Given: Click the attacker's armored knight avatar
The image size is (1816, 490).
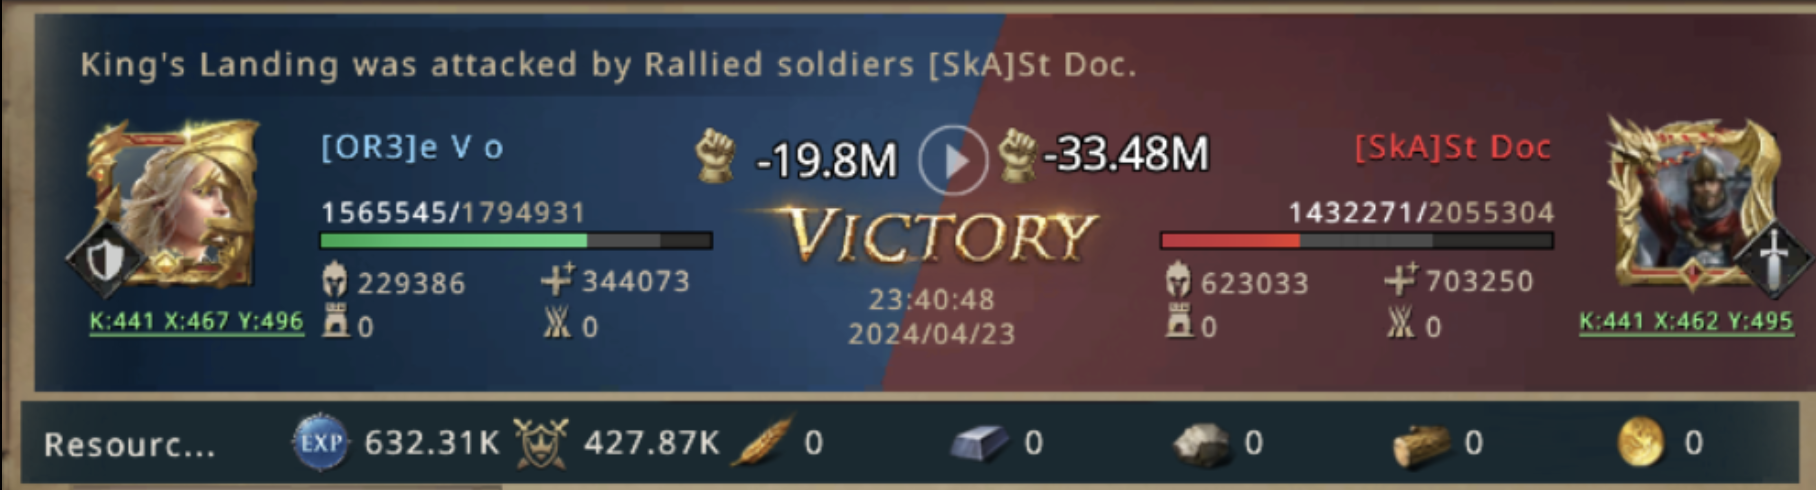Looking at the screenshot, I should (x=1692, y=205).
